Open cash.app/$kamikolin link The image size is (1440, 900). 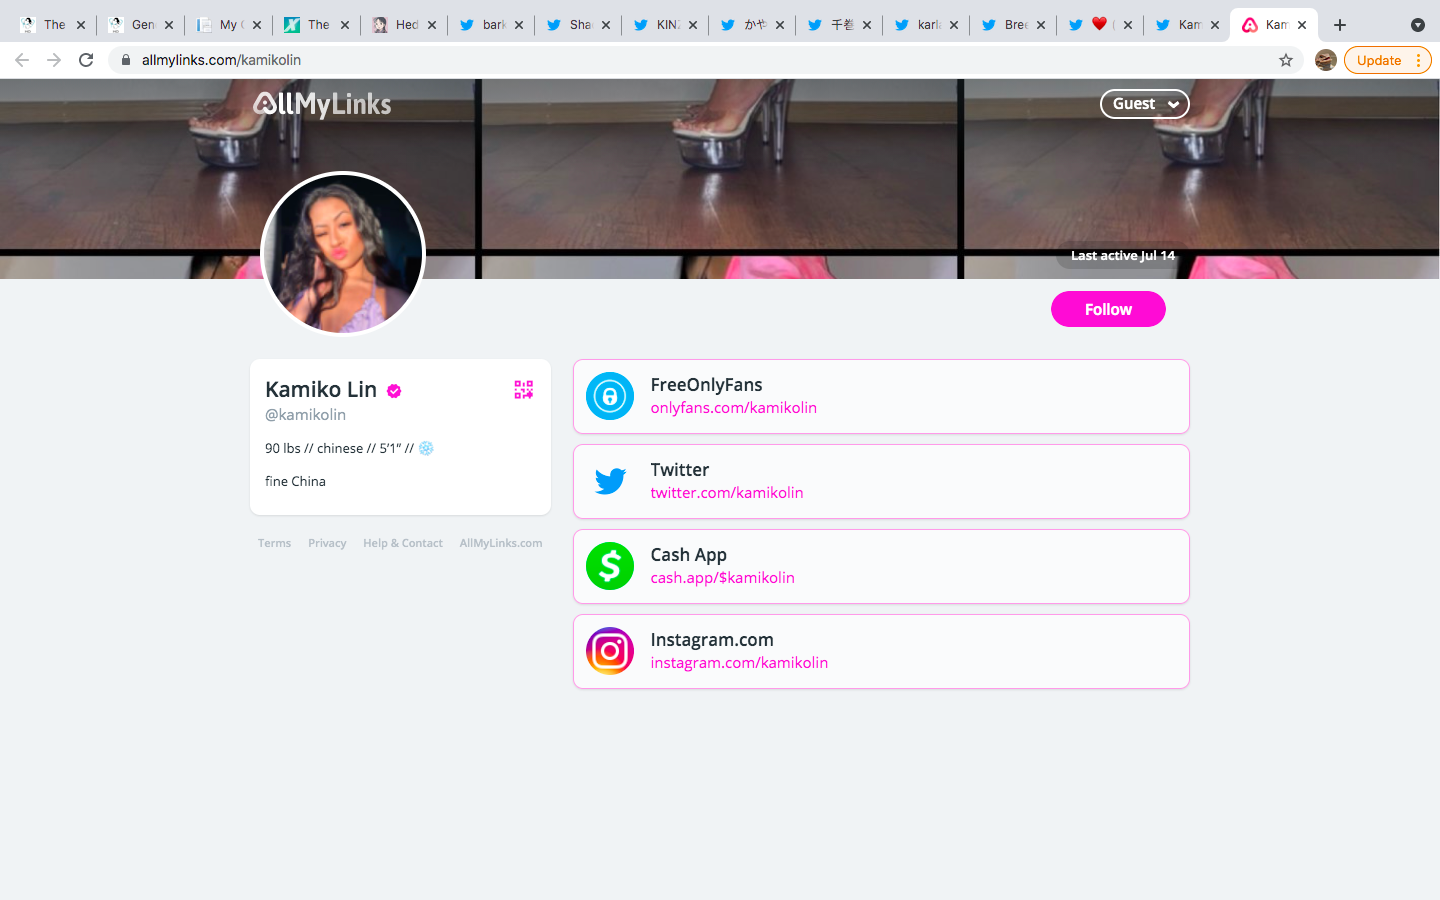click(x=722, y=578)
